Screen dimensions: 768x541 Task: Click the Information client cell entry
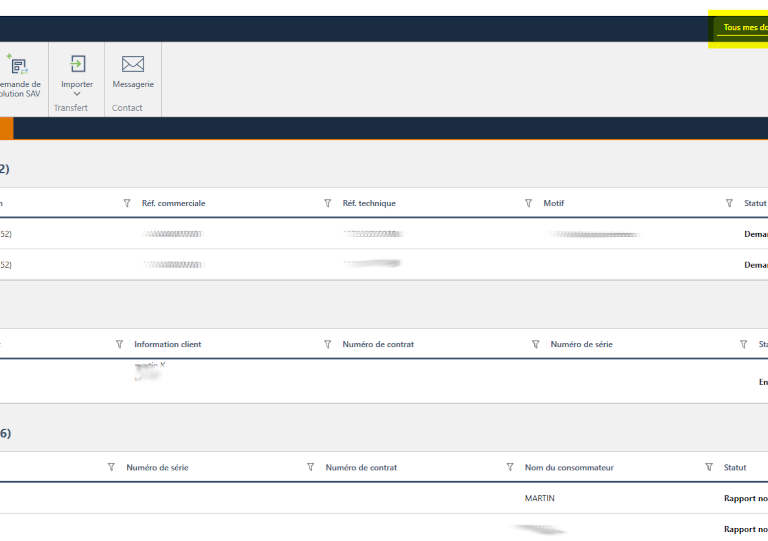[149, 372]
